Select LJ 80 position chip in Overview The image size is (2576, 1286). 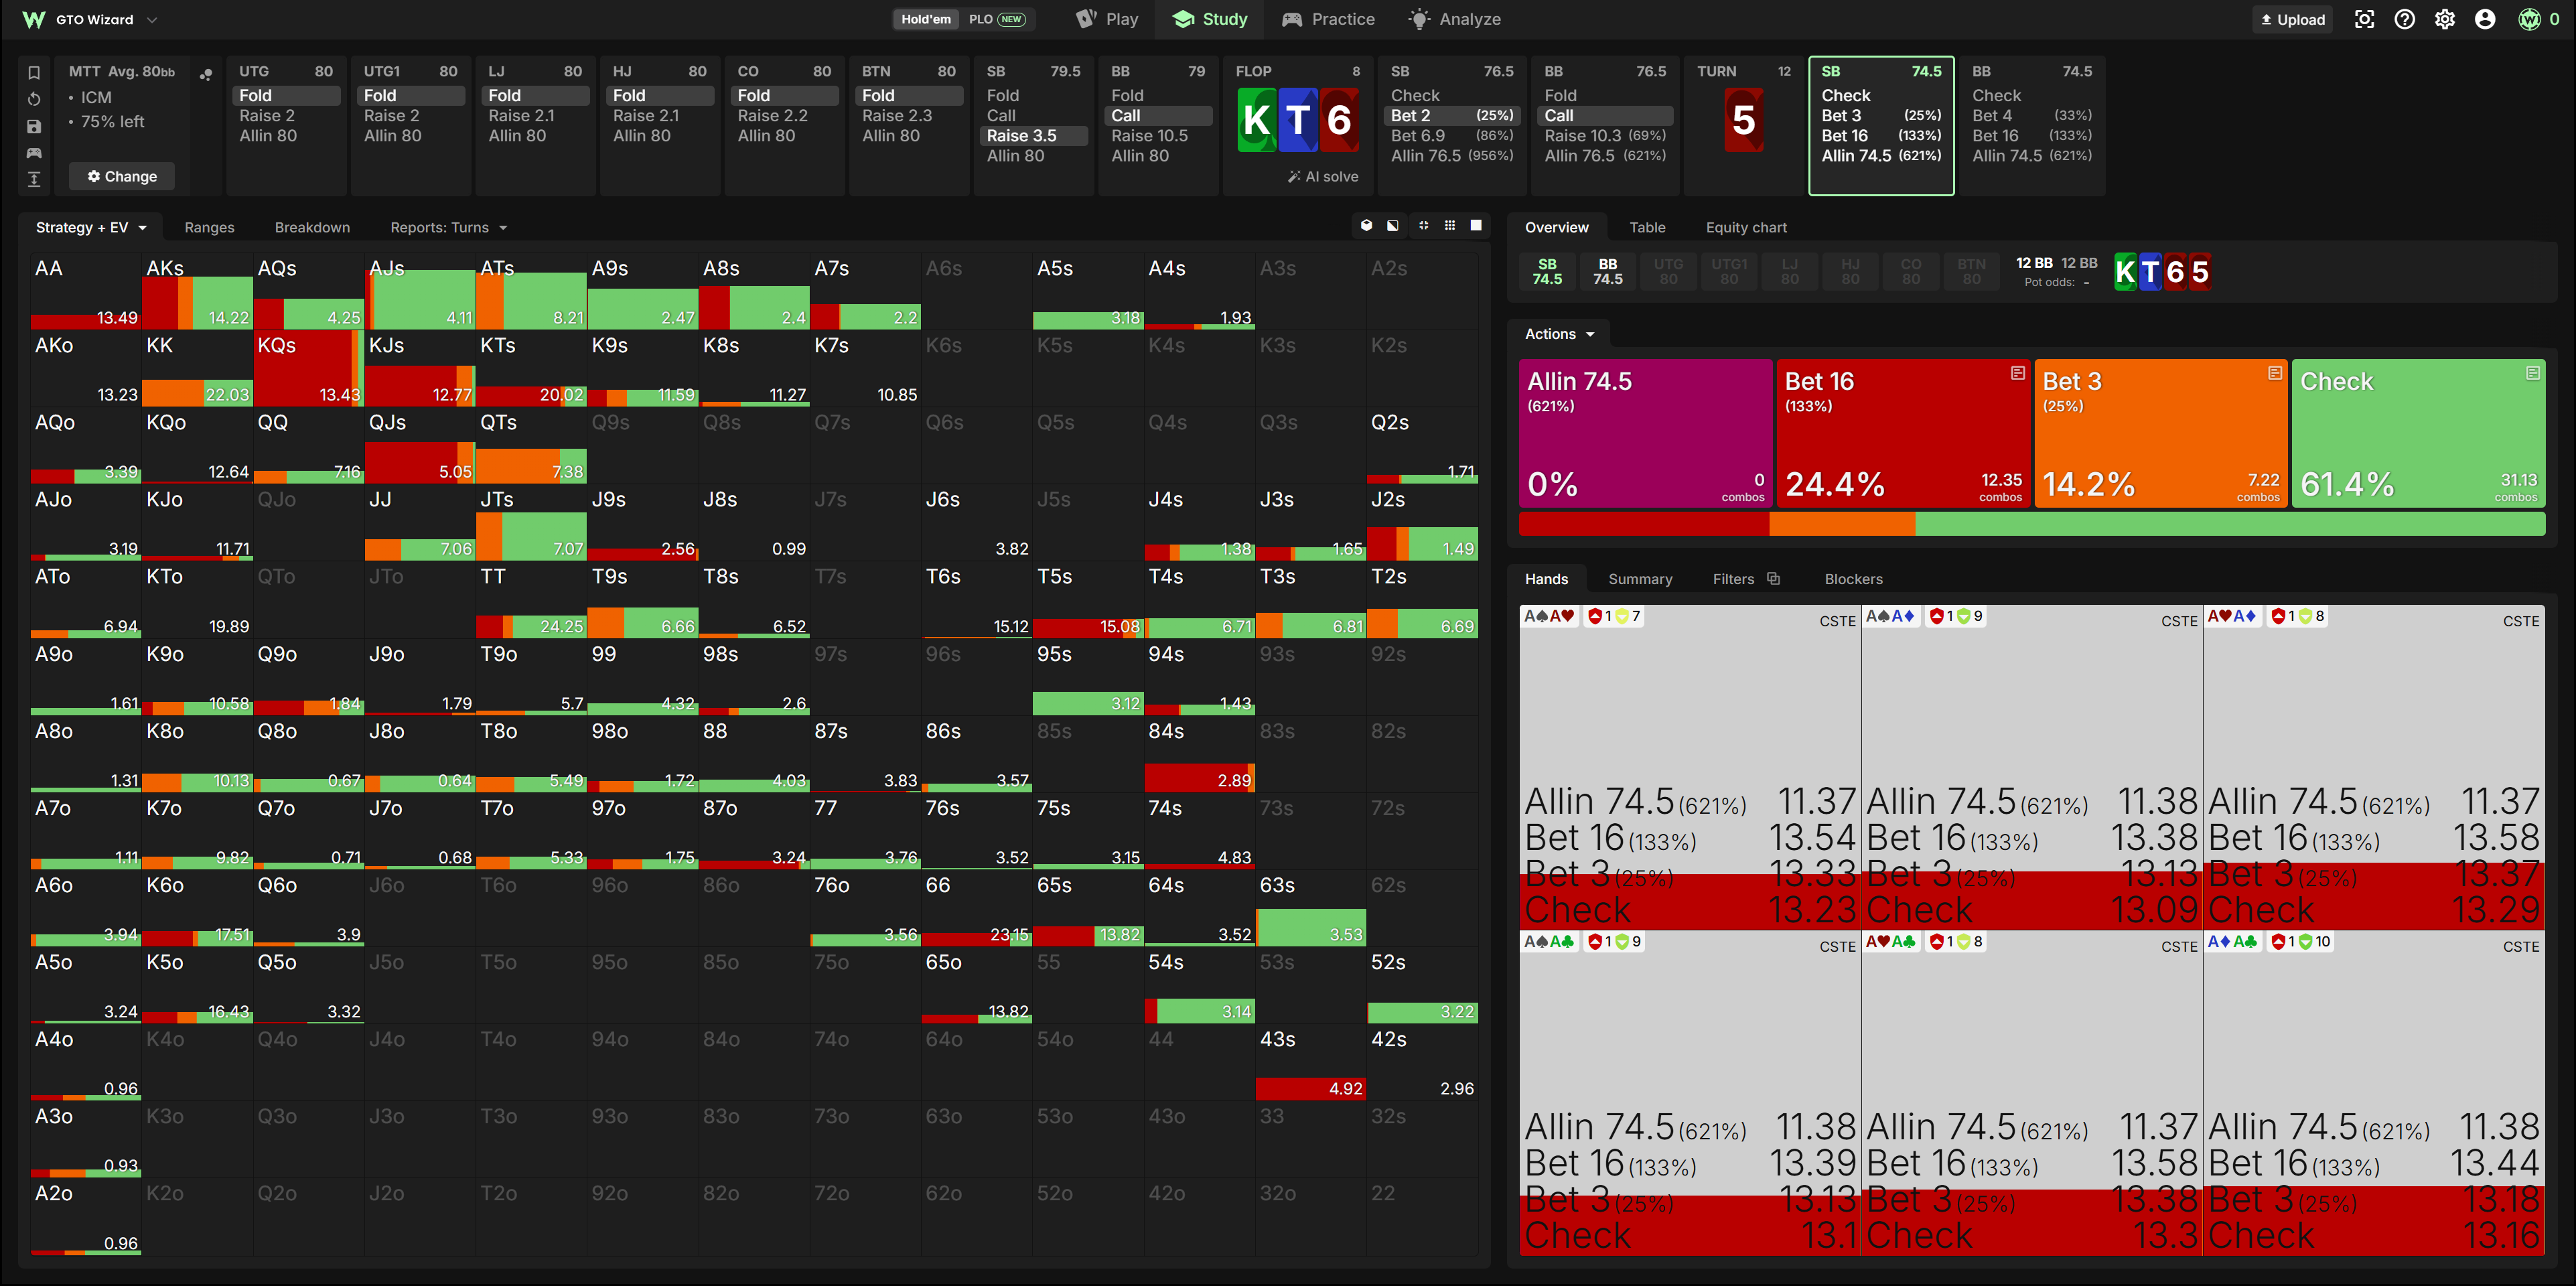pyautogui.click(x=1790, y=272)
